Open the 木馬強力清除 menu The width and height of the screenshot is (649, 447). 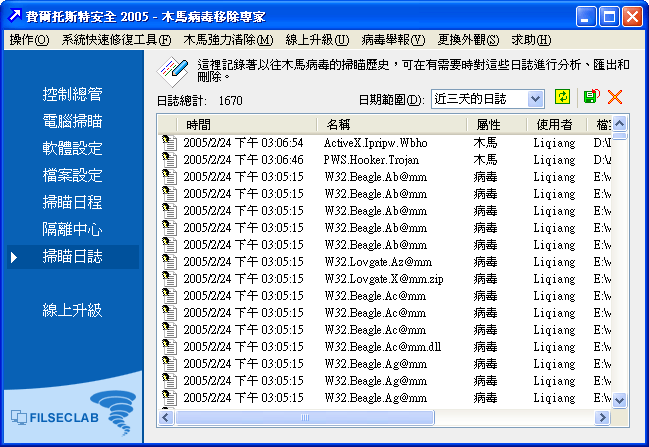(228, 40)
